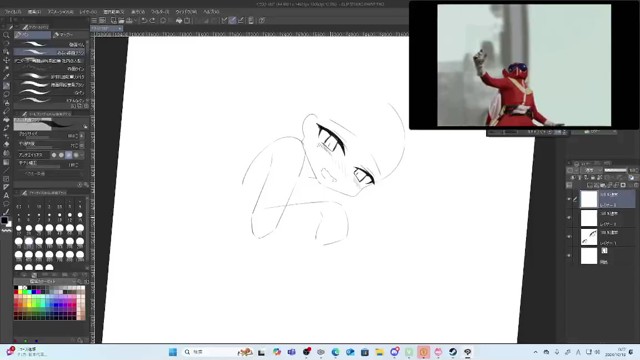Toggle the highlighted snap to ruler button
This screenshot has width=640, height=360.
click(x=232, y=20)
